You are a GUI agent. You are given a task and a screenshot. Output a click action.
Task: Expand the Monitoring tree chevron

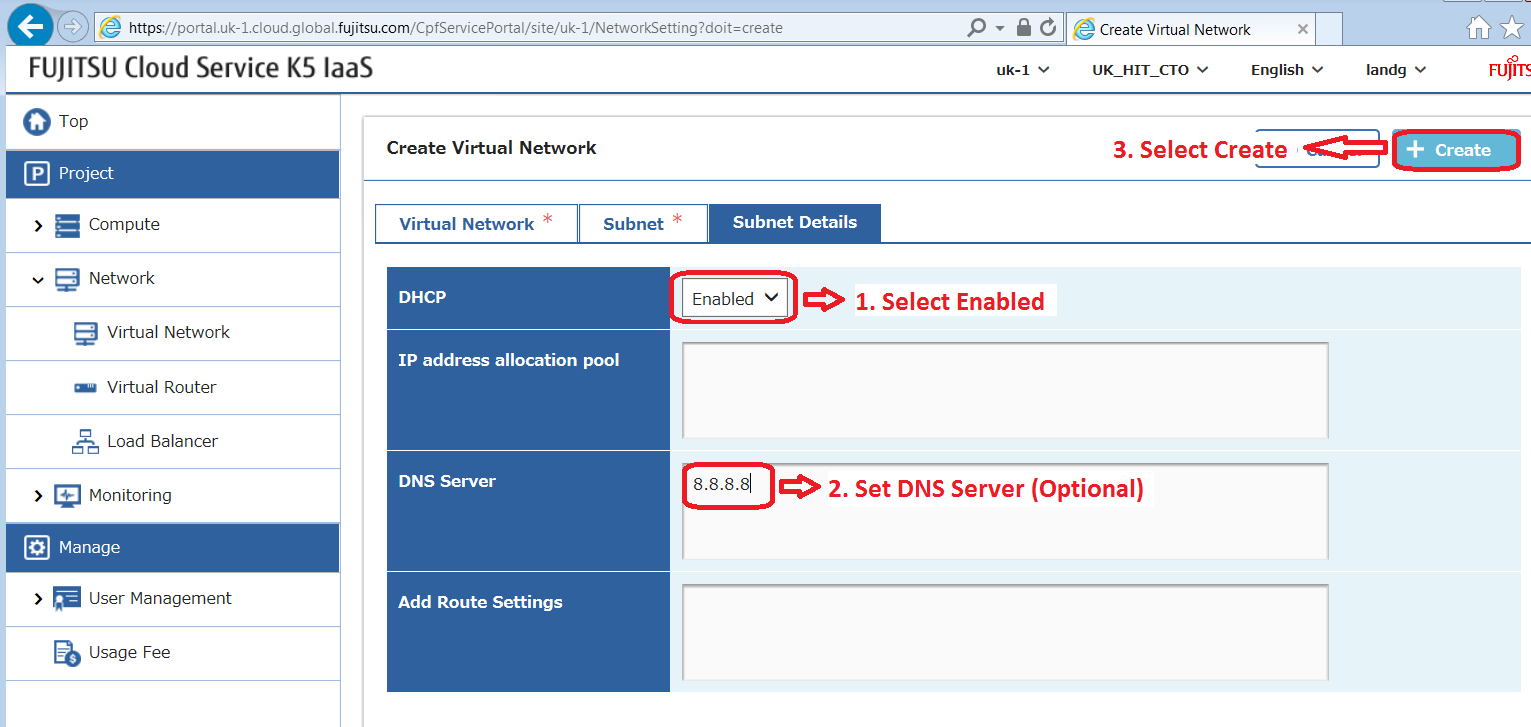[x=38, y=496]
